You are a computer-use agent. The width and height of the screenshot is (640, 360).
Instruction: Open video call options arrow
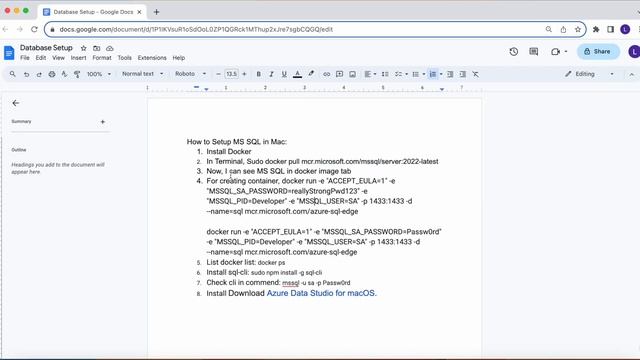(566, 52)
